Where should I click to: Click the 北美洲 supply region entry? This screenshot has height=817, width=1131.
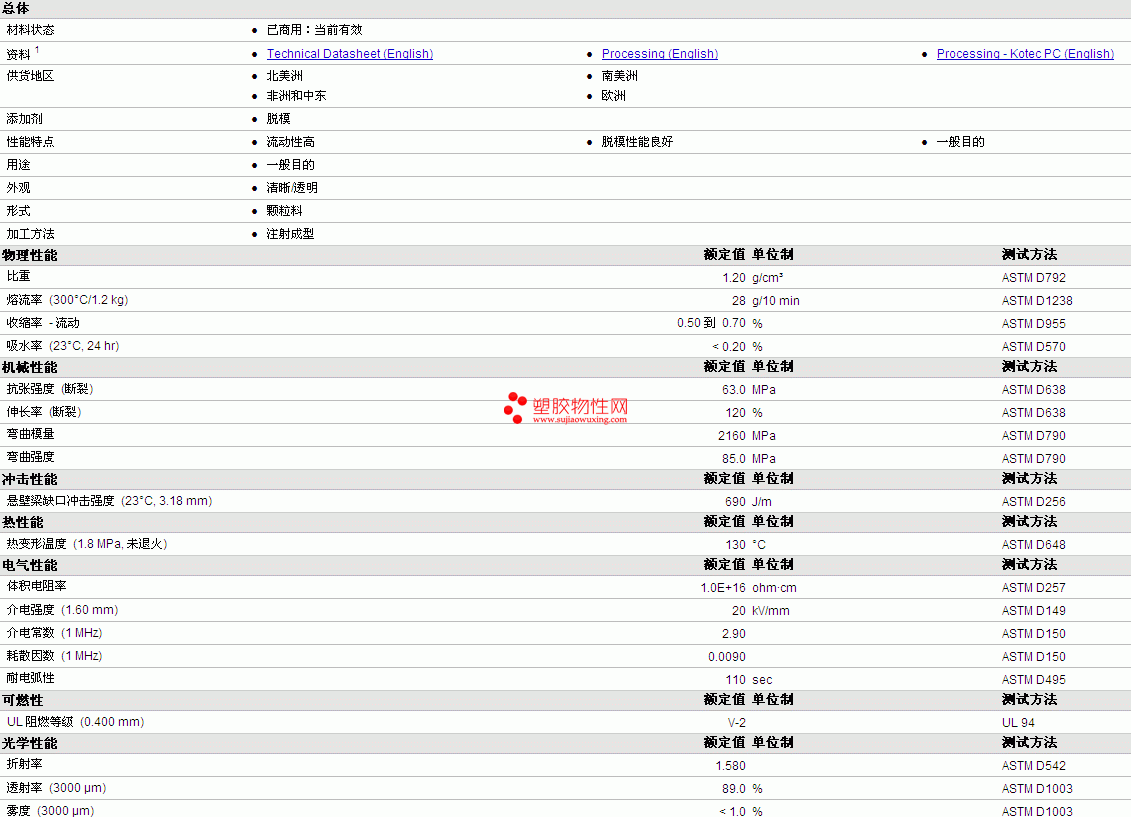285,76
